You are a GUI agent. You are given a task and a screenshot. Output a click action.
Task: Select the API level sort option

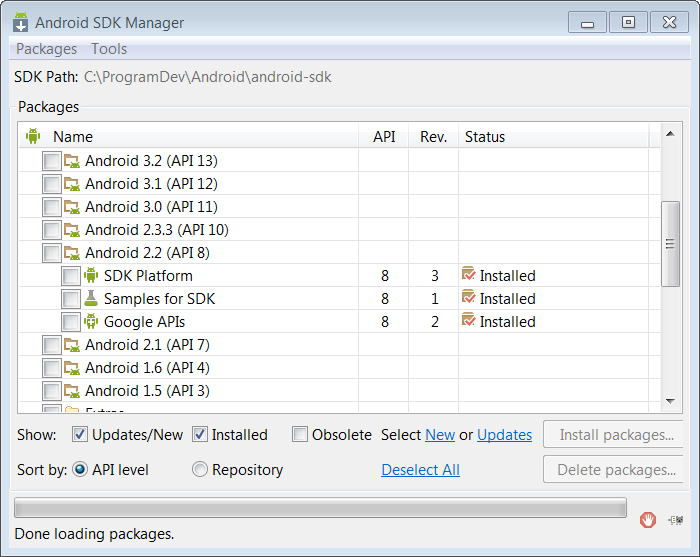[80, 469]
